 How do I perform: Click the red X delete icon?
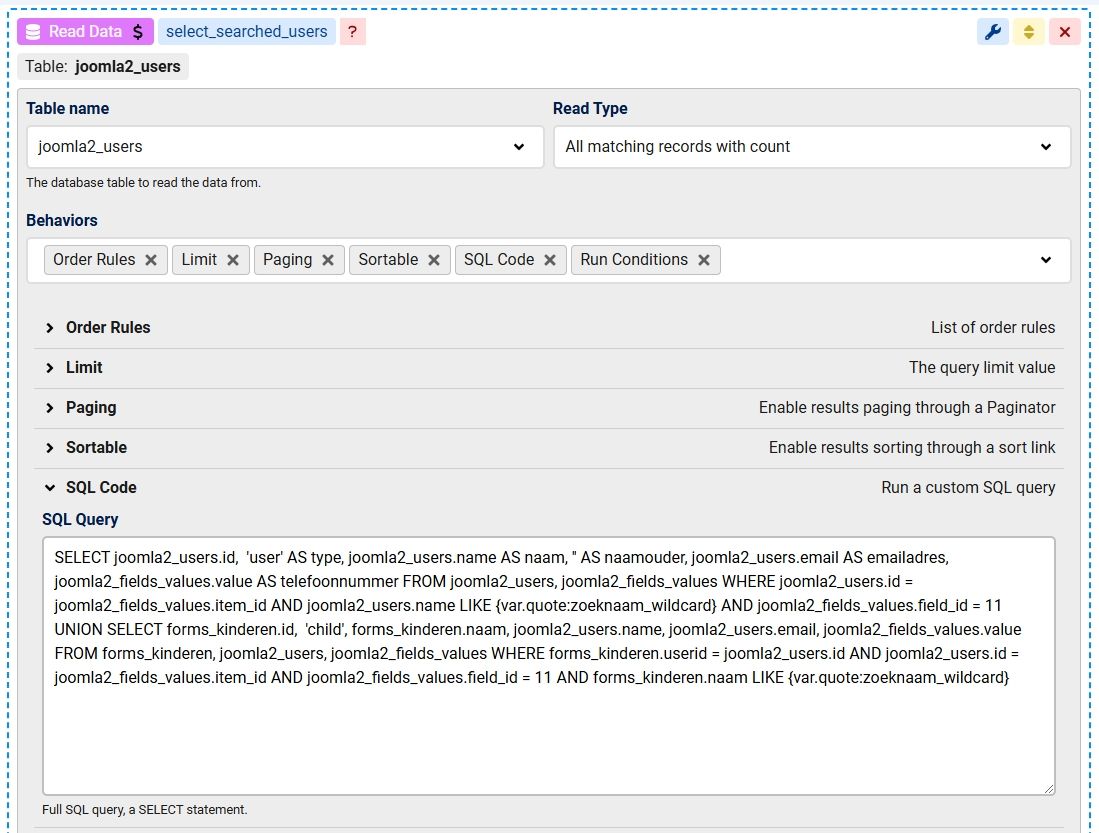[1064, 32]
